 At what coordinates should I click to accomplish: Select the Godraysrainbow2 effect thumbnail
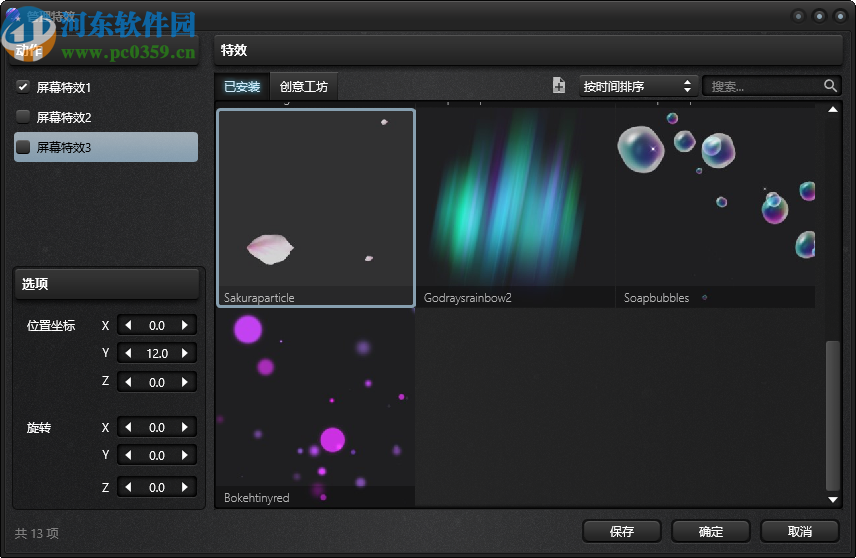click(516, 207)
